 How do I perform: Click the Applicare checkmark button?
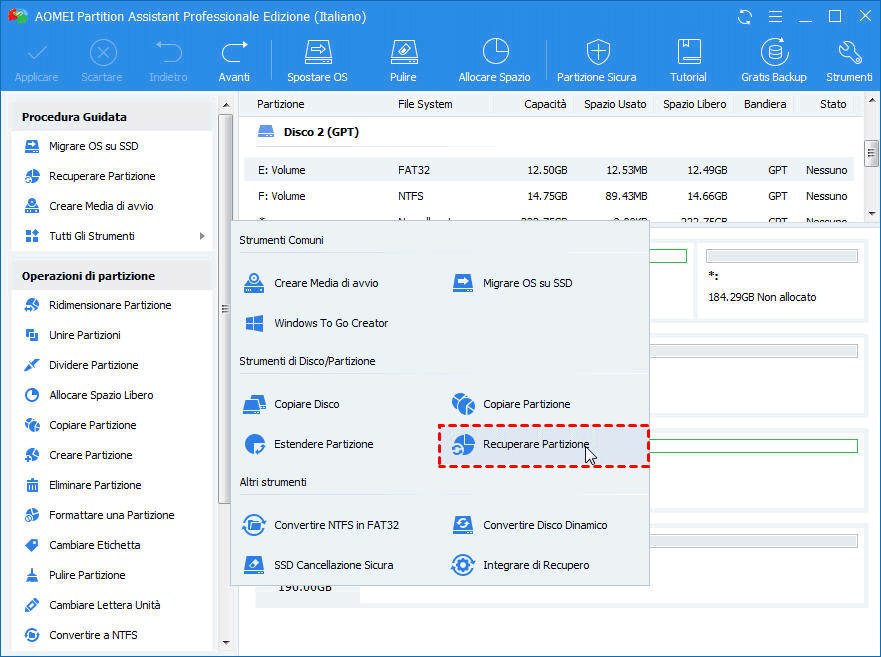(x=37, y=61)
